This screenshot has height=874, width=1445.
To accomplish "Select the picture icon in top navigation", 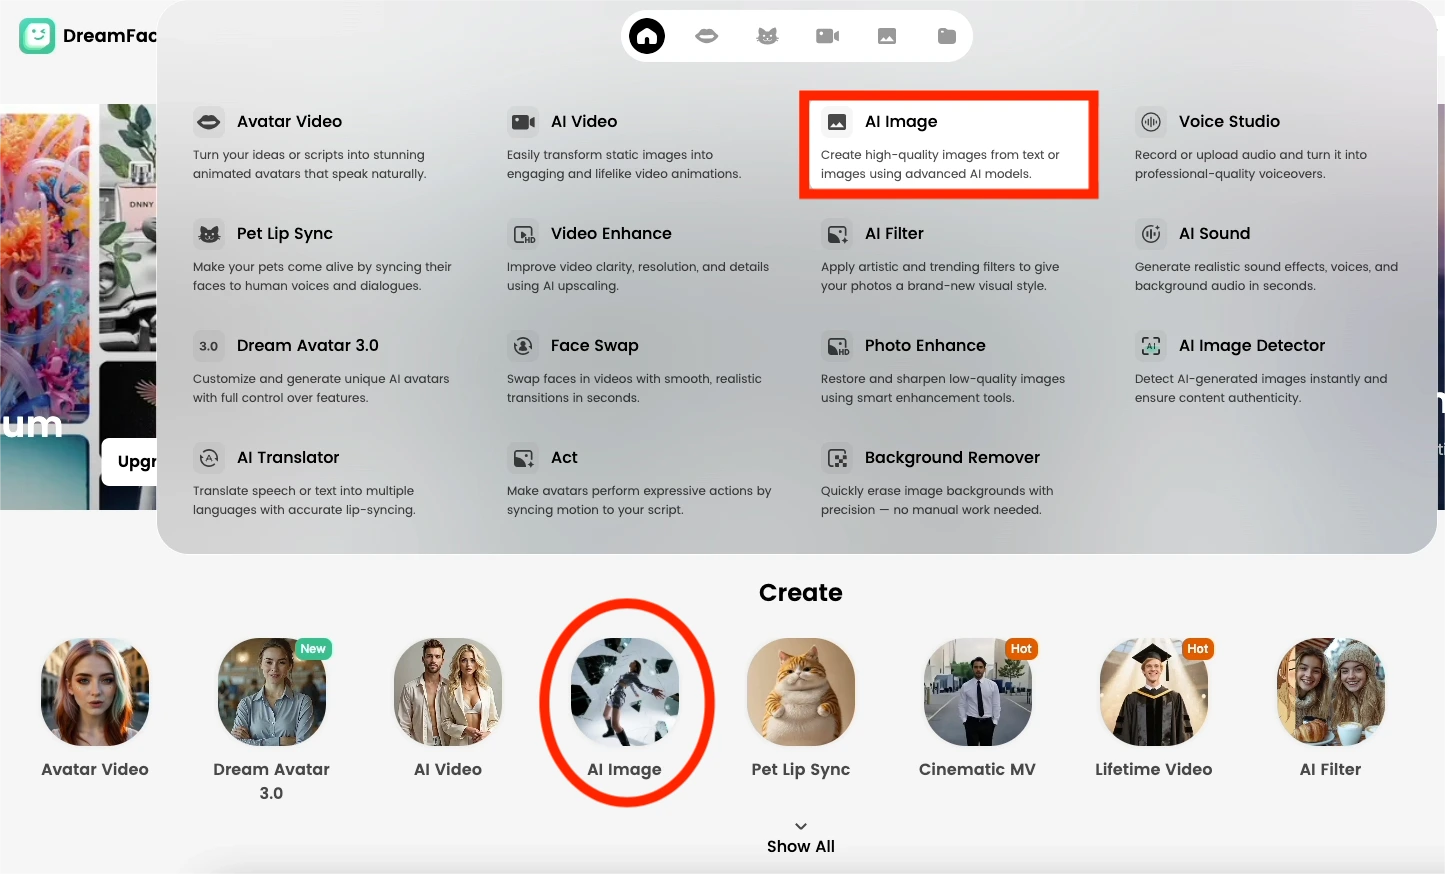I will coord(887,37).
